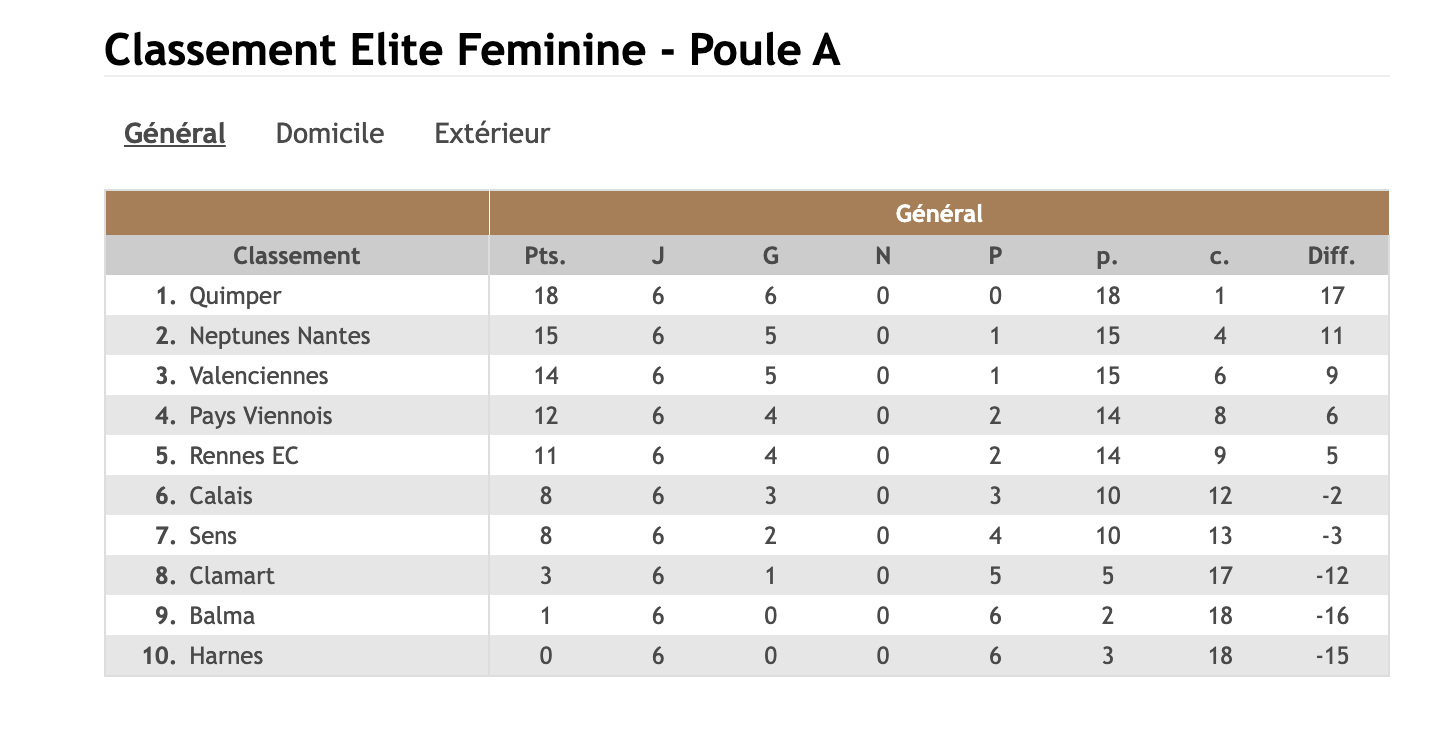The image size is (1444, 738).
Task: Click the J column header
Action: coord(658,256)
